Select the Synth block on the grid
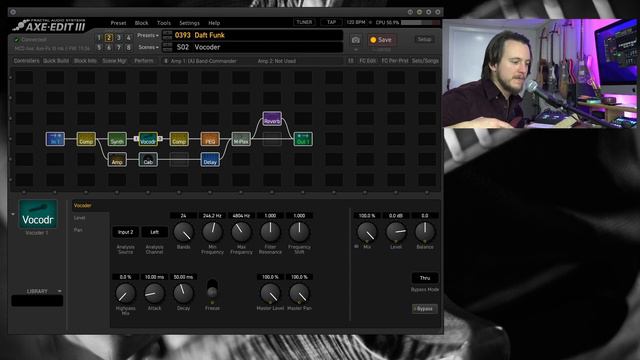Image resolution: width=640 pixels, height=360 pixels. click(117, 139)
